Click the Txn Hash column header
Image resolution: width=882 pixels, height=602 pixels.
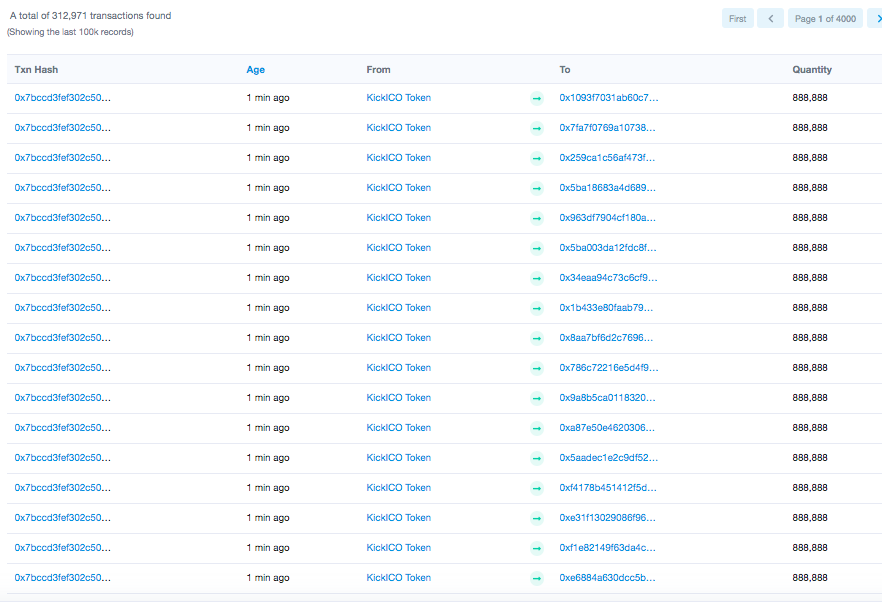36,70
